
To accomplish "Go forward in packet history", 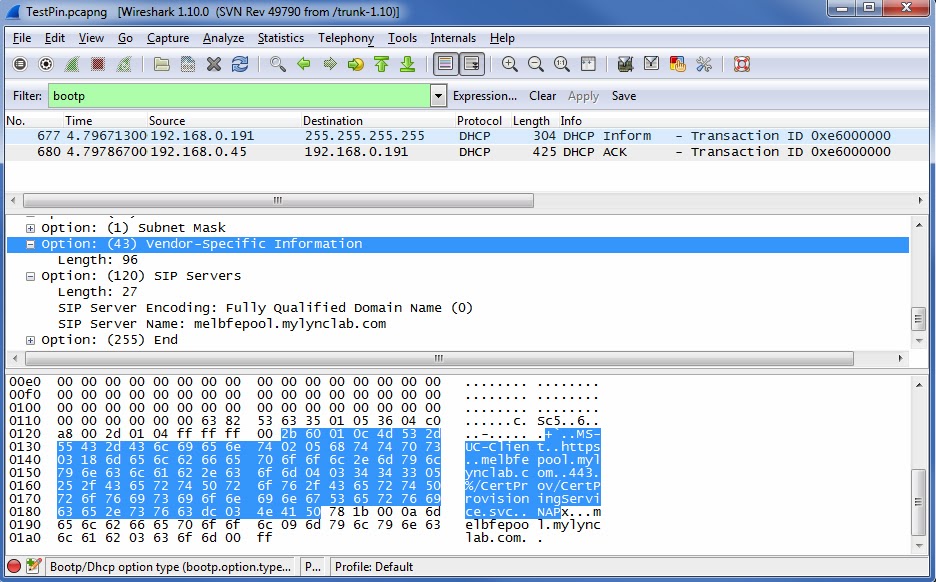I will coord(330,64).
